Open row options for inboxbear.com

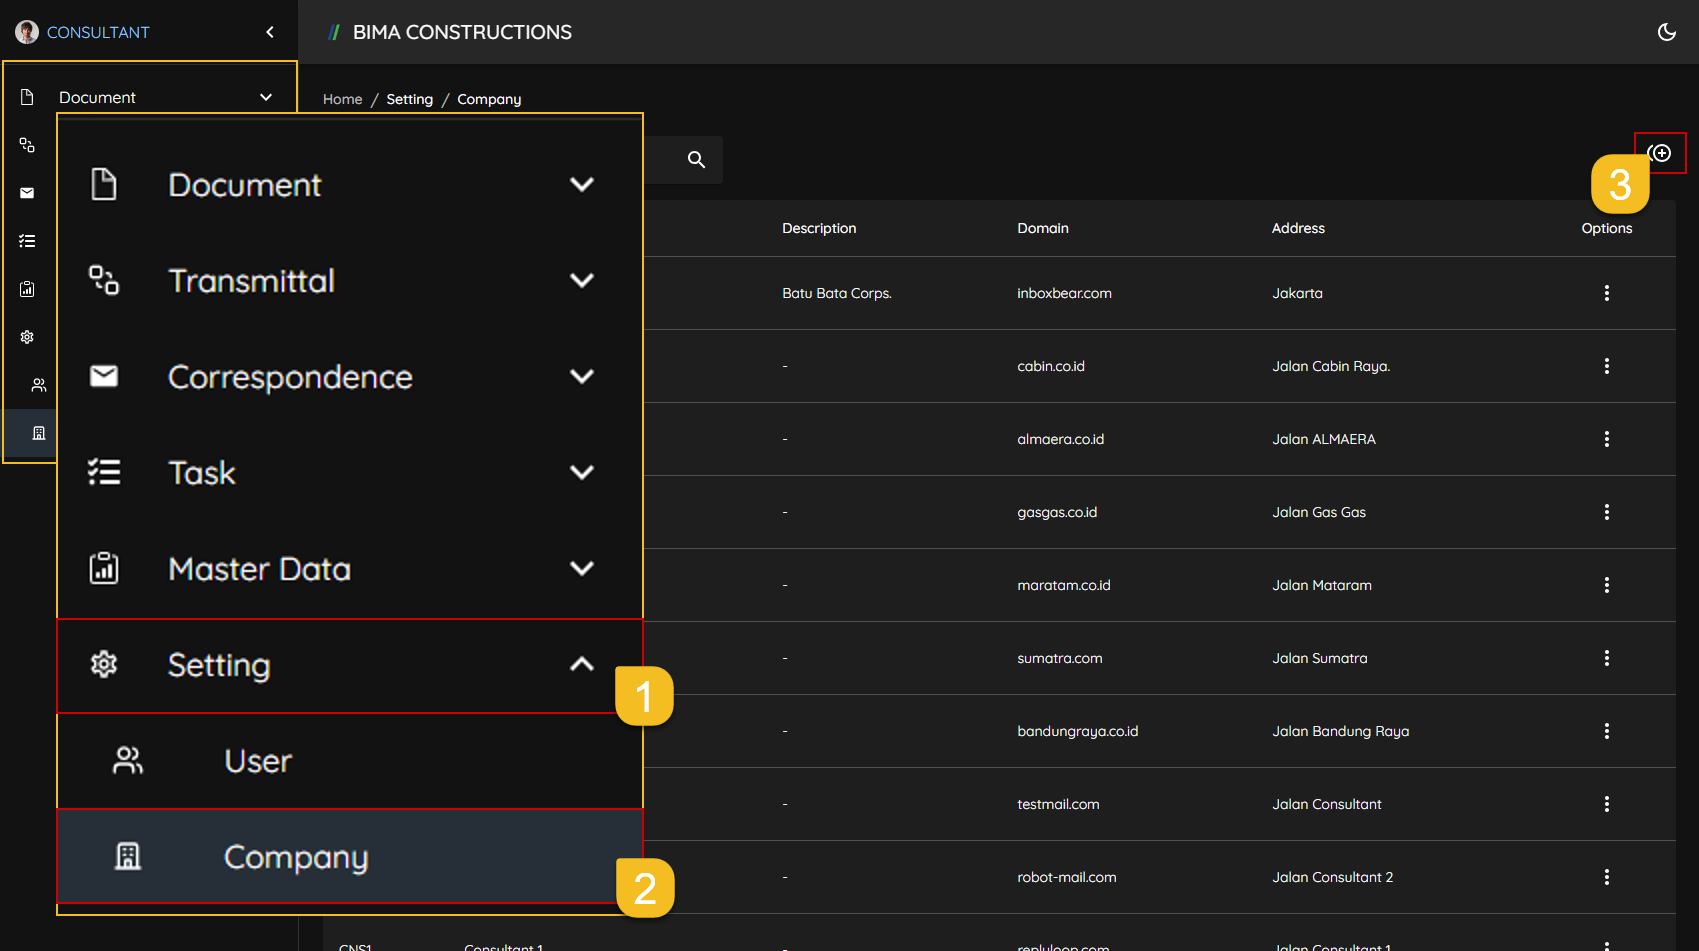pyautogui.click(x=1606, y=293)
